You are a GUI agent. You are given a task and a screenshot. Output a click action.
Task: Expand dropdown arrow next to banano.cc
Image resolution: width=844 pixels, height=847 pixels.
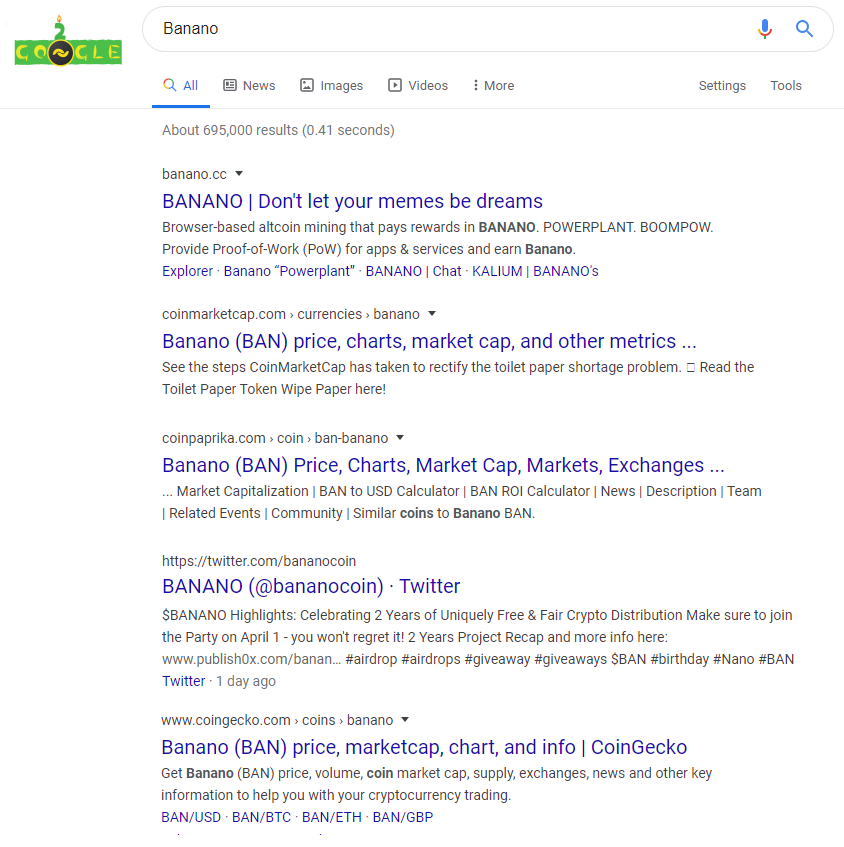pyautogui.click(x=239, y=174)
